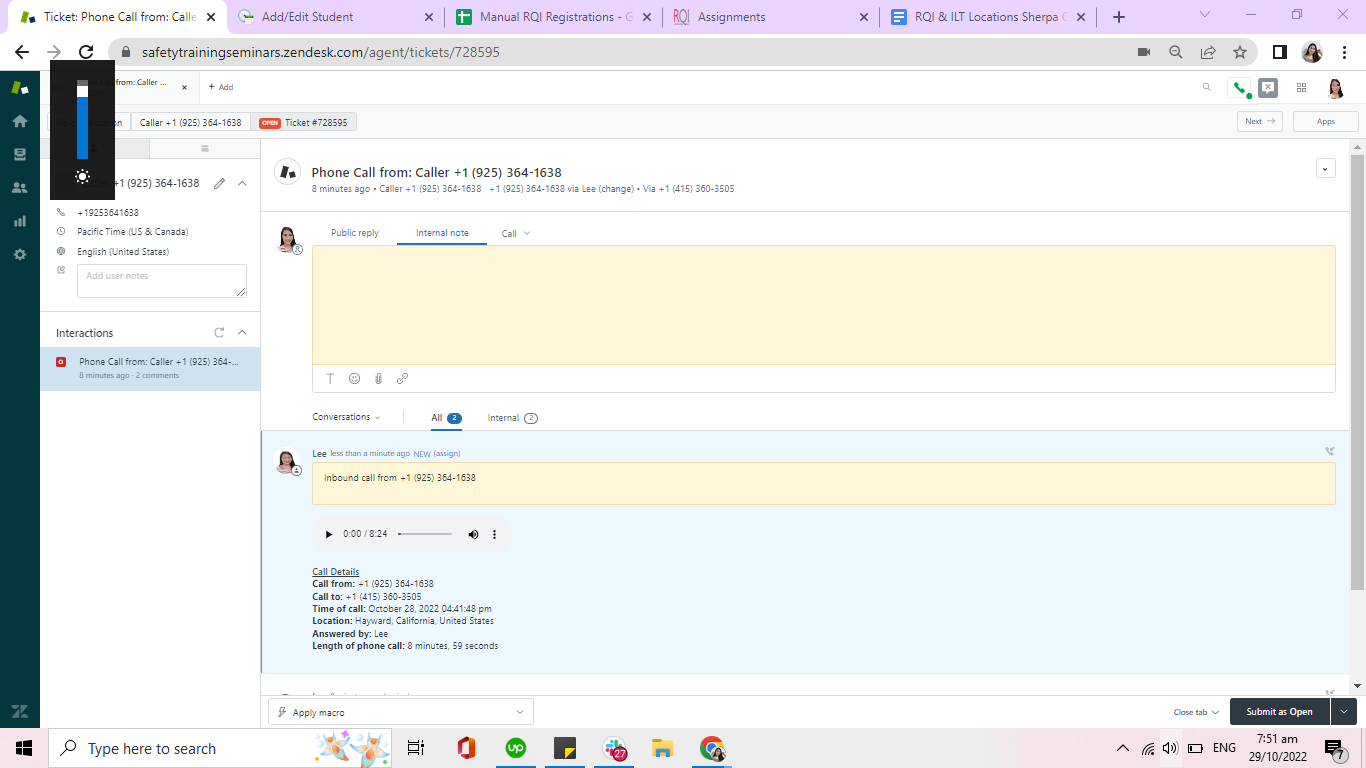Attach a file with the paperclip icon
The image size is (1366, 768).
pyautogui.click(x=378, y=379)
